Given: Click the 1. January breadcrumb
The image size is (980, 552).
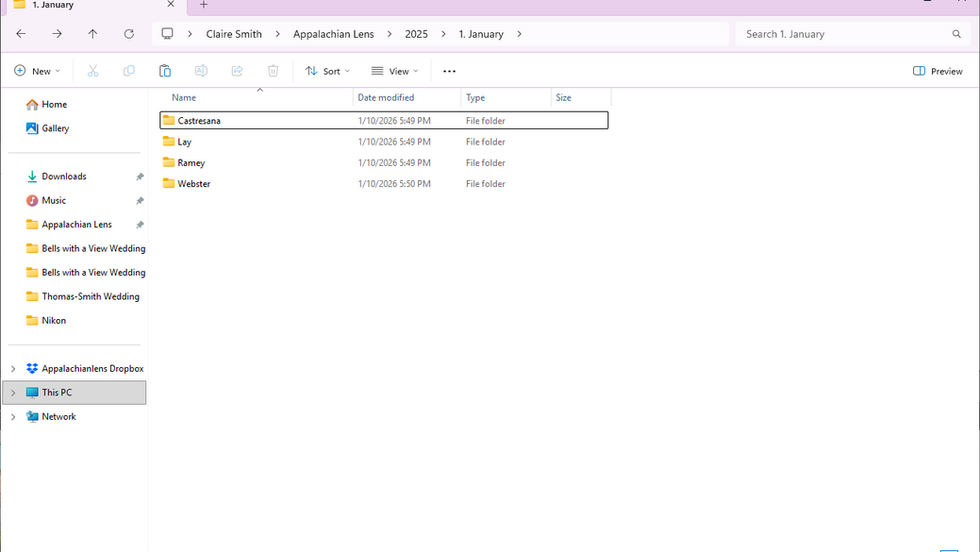Looking at the screenshot, I should (x=481, y=34).
